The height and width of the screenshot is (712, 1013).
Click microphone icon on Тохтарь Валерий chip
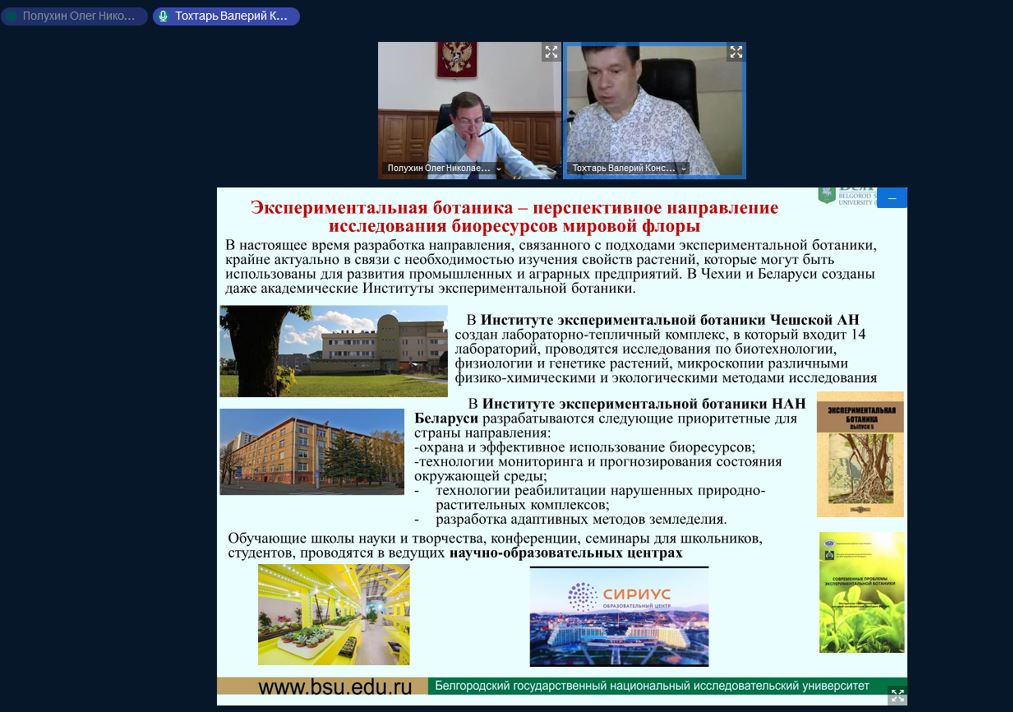click(163, 16)
